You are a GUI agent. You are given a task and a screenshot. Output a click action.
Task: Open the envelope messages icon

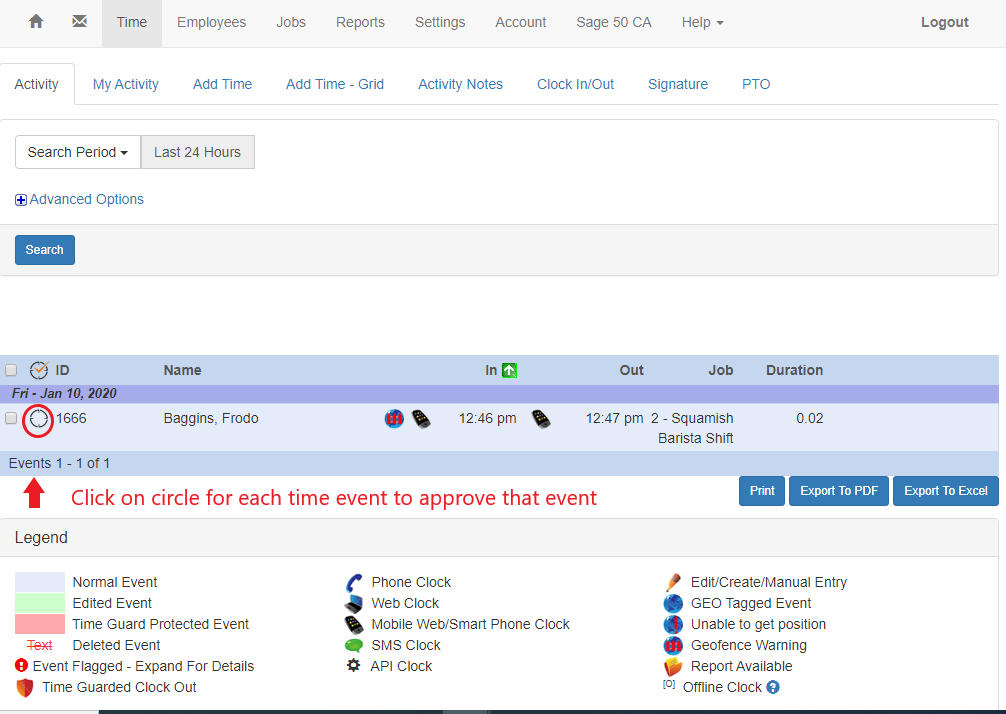80,22
